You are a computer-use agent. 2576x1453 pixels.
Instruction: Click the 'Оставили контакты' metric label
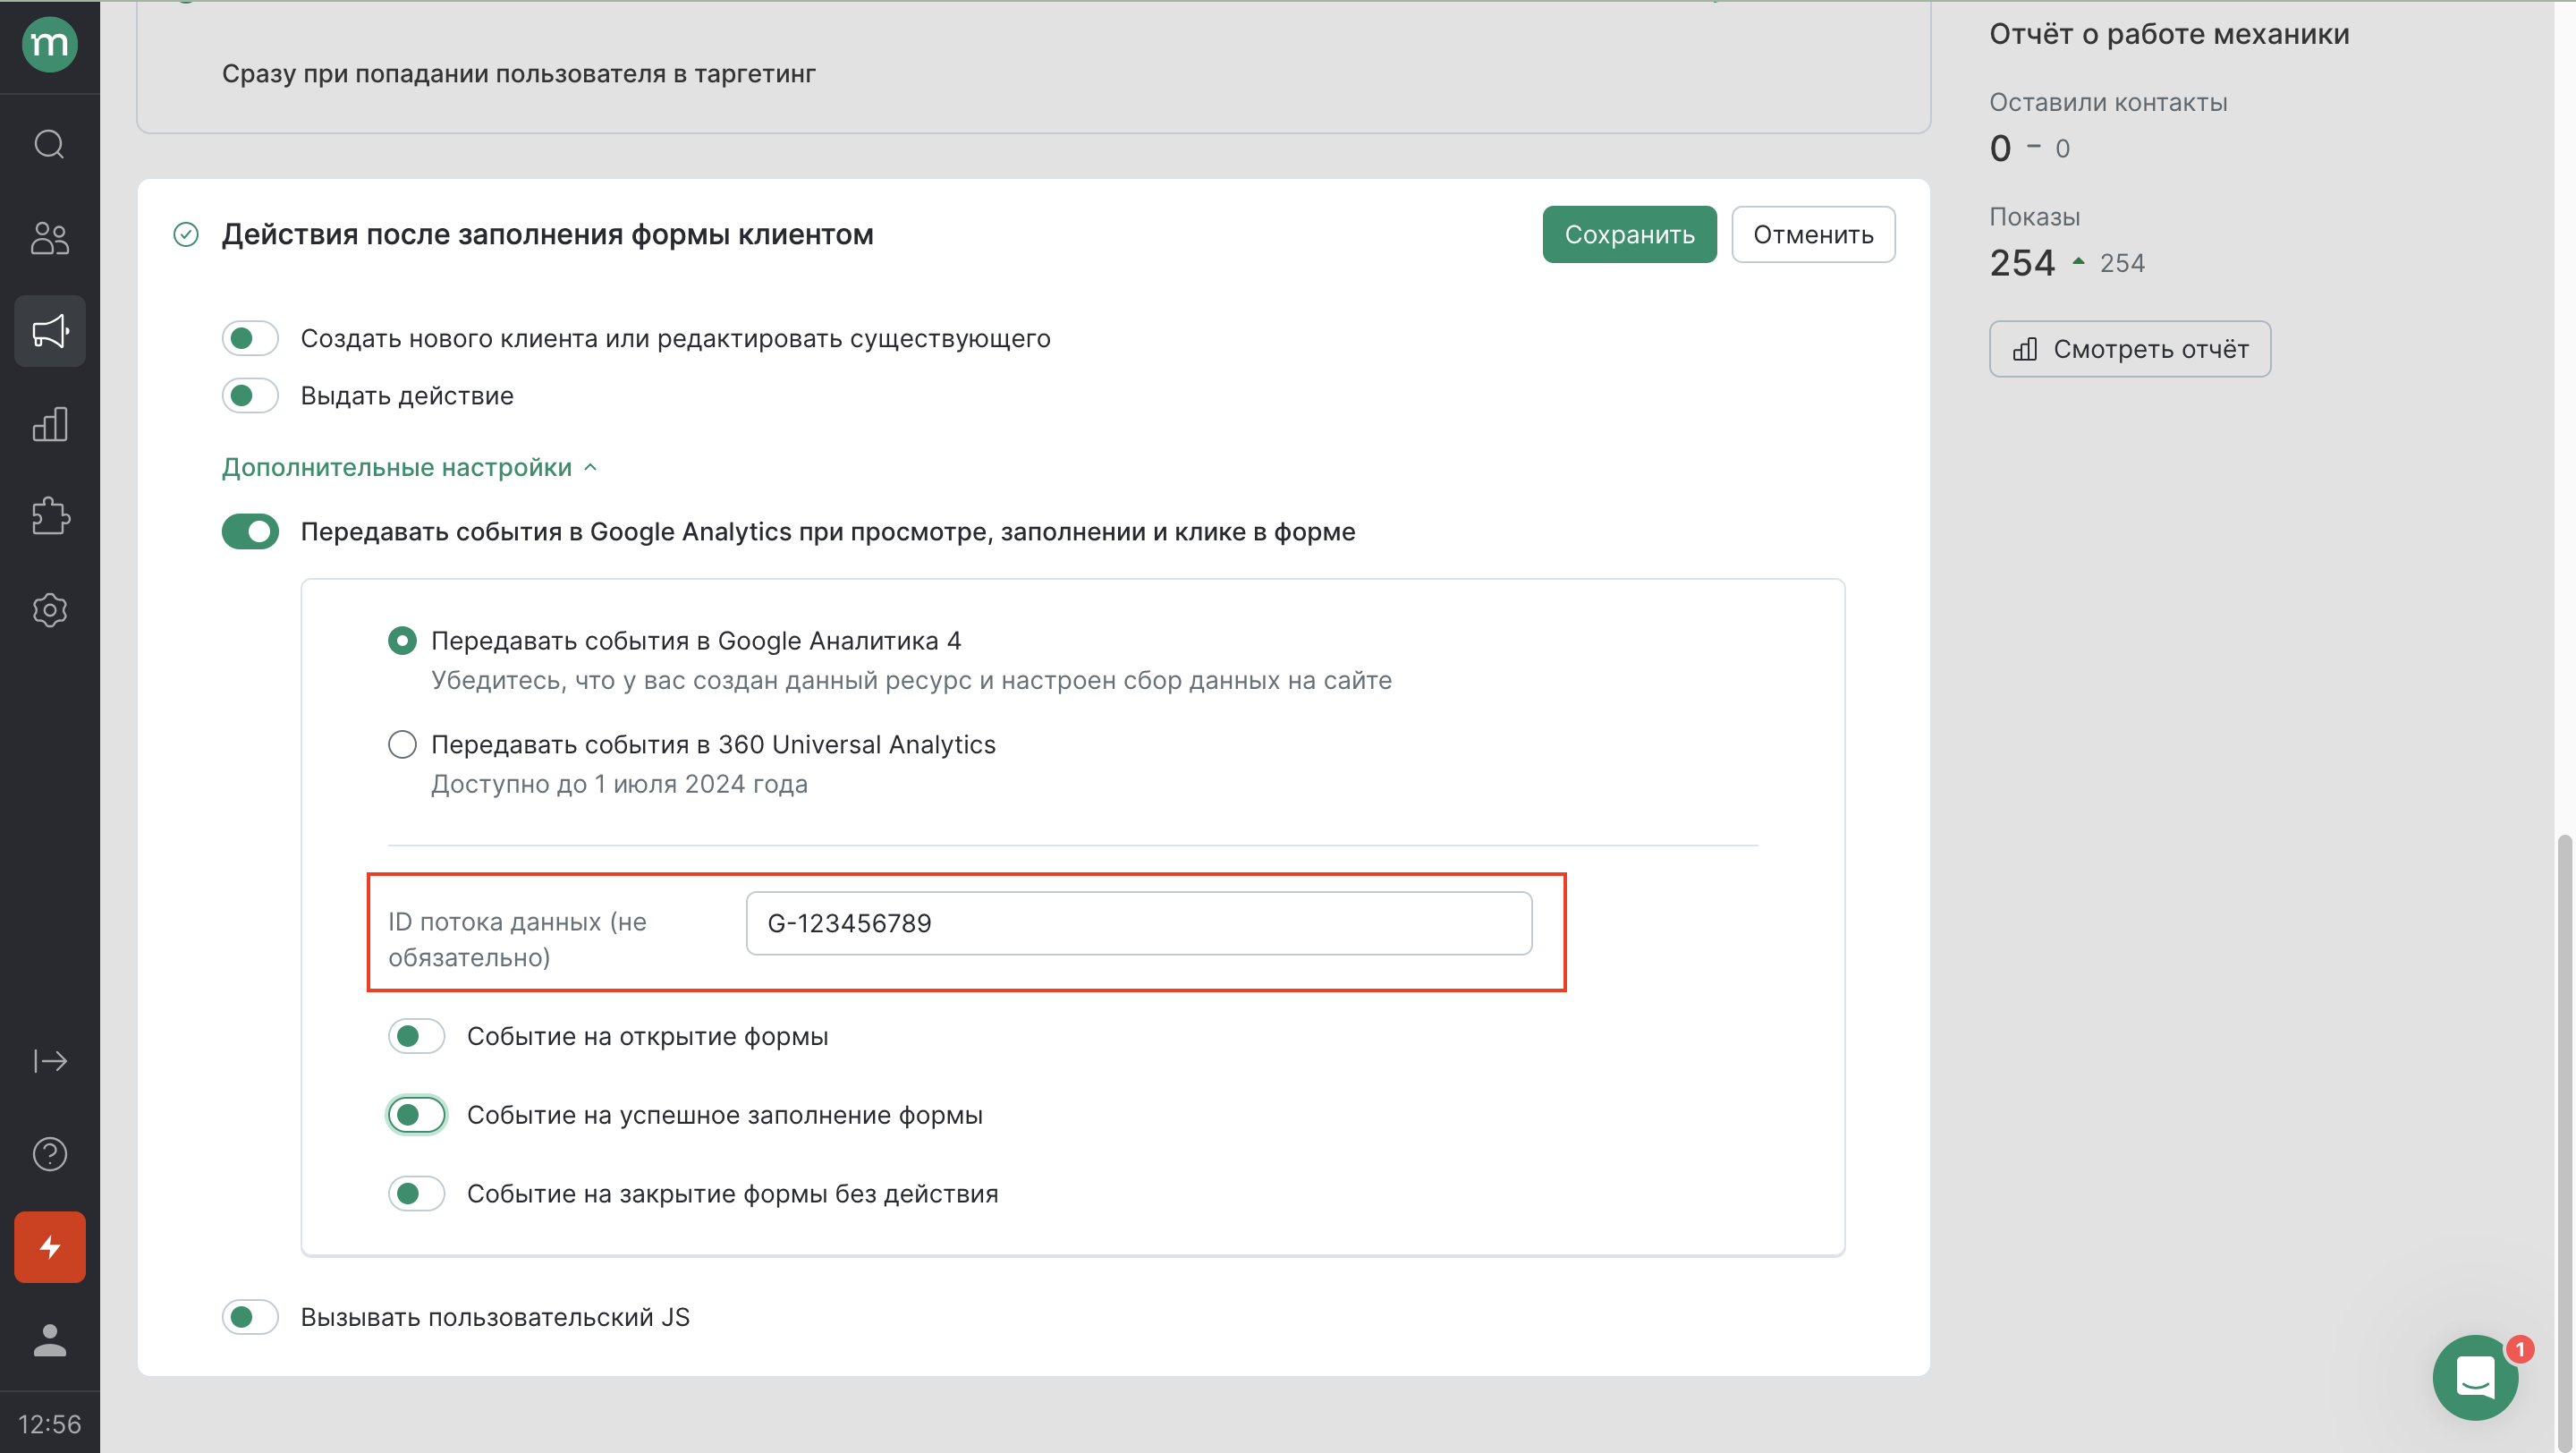point(2108,102)
